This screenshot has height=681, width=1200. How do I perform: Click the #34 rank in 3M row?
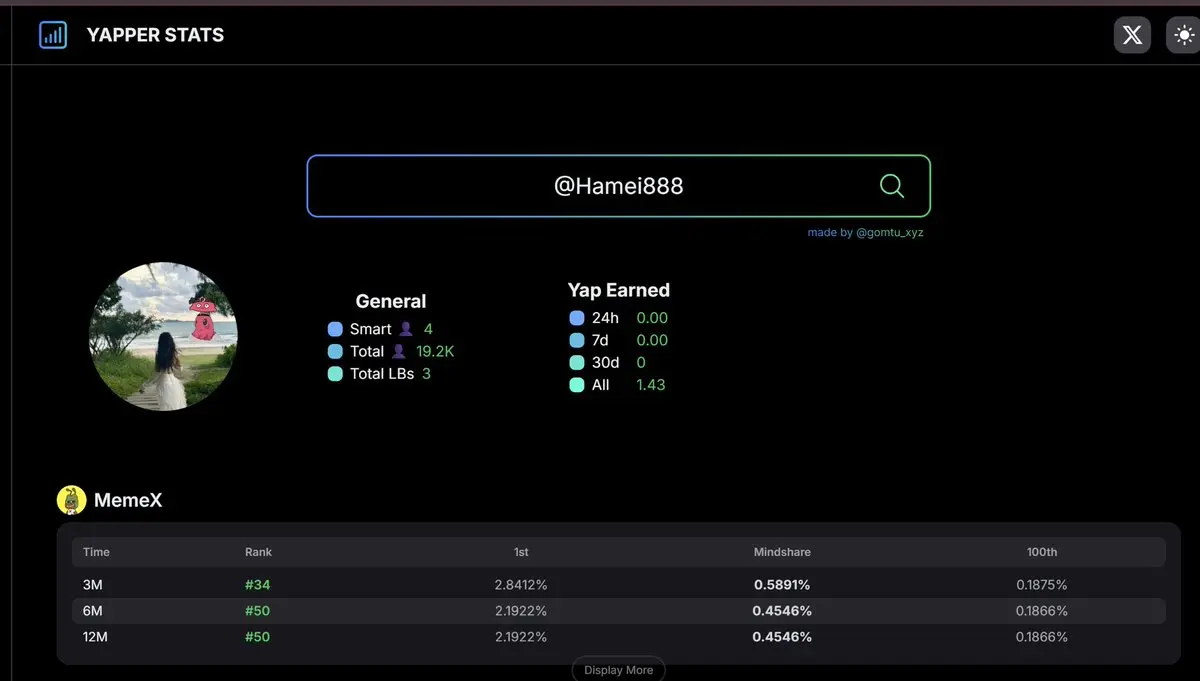pyautogui.click(x=257, y=584)
